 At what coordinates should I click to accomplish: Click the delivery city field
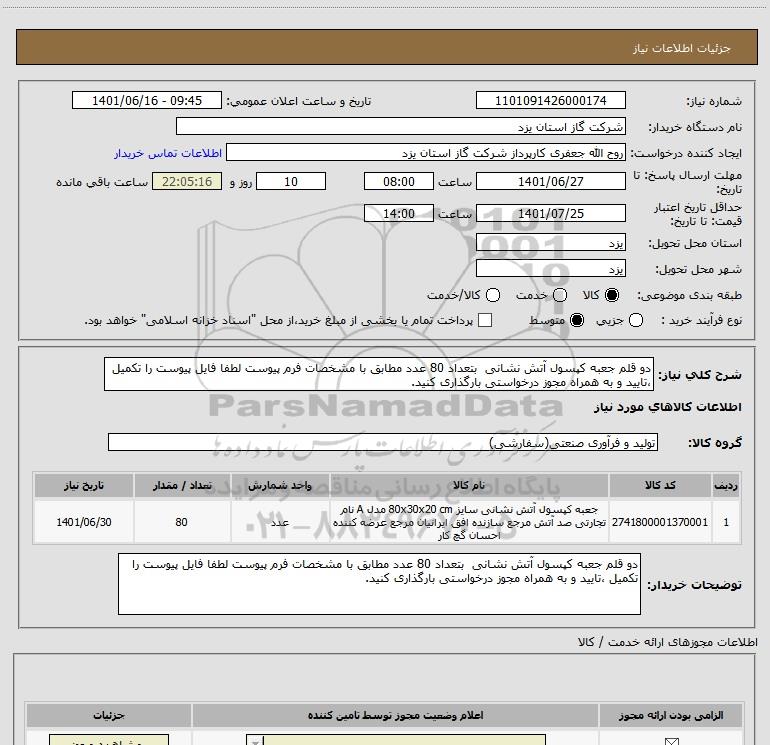pos(550,269)
